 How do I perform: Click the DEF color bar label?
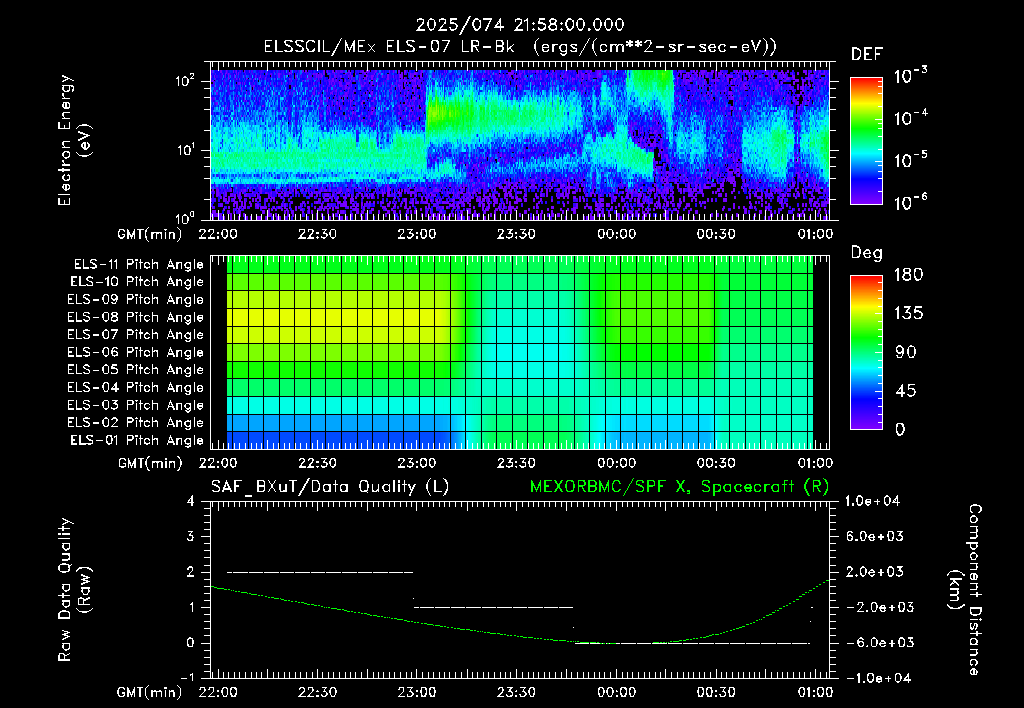(867, 55)
